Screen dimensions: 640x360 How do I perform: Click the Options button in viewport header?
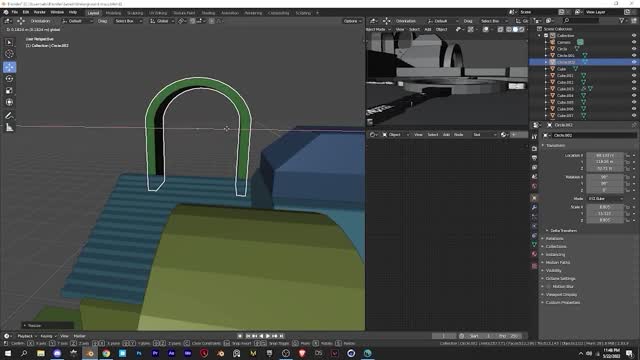pyautogui.click(x=352, y=21)
